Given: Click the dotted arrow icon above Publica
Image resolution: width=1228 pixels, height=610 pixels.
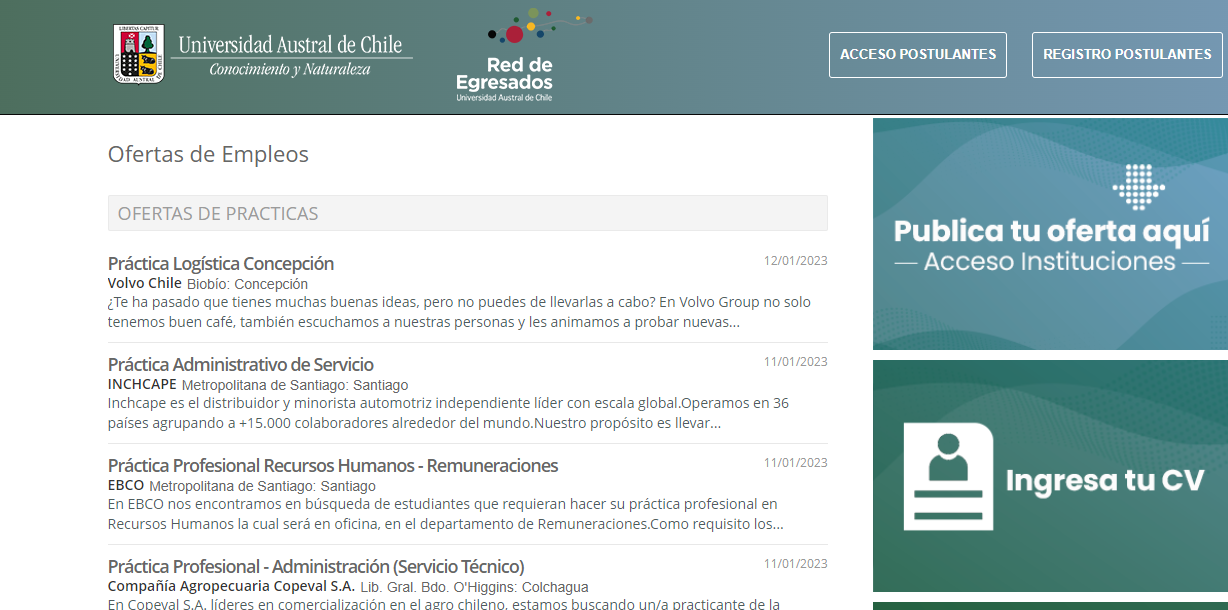Looking at the screenshot, I should coord(1138,187).
